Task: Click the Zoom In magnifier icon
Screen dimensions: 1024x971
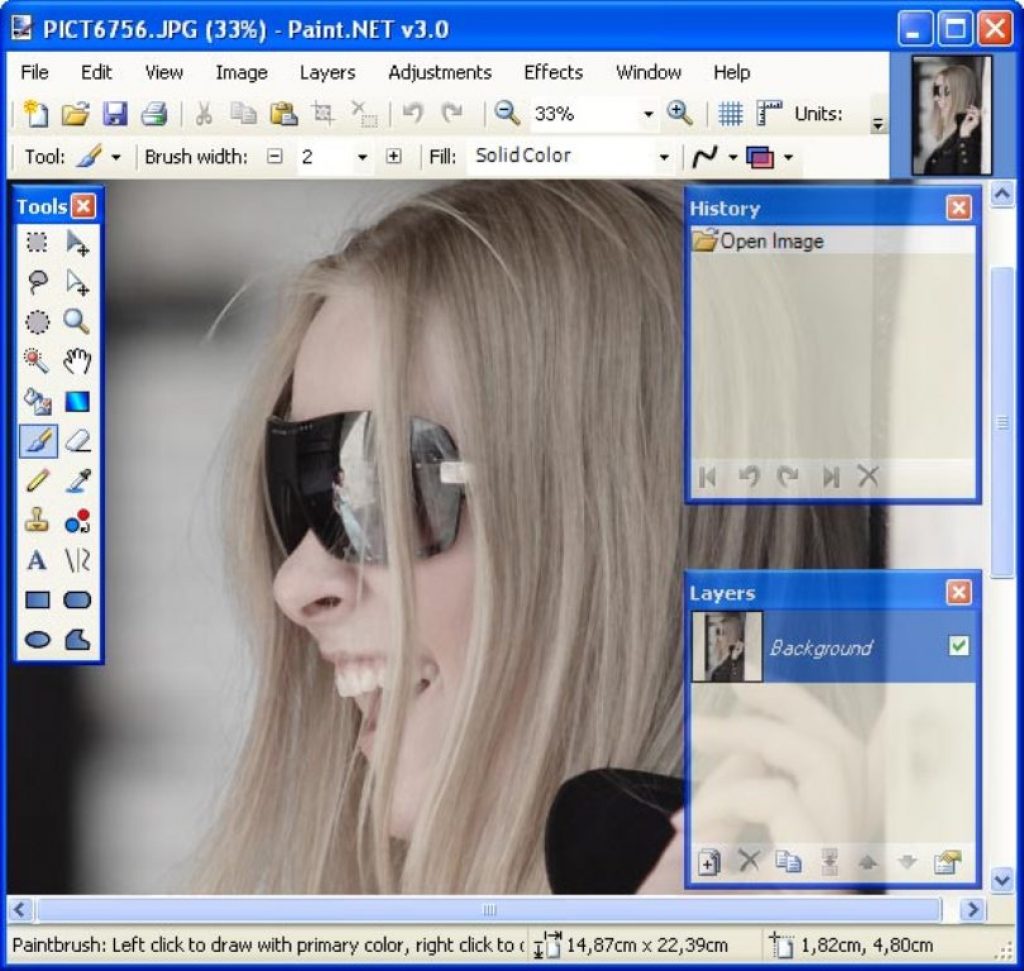Action: click(680, 114)
